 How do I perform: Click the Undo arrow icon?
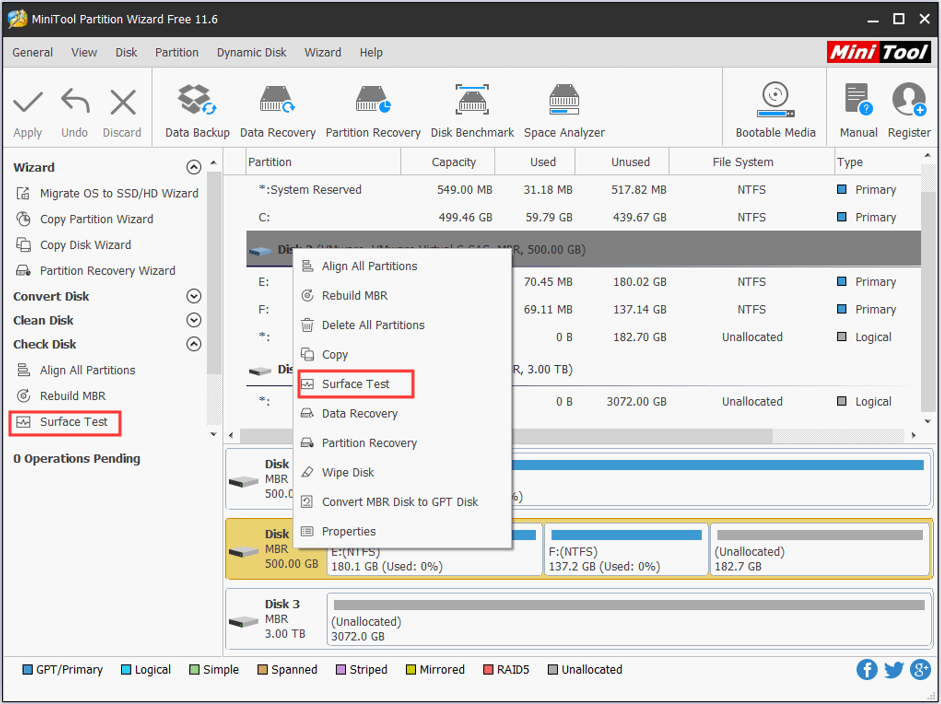(75, 101)
